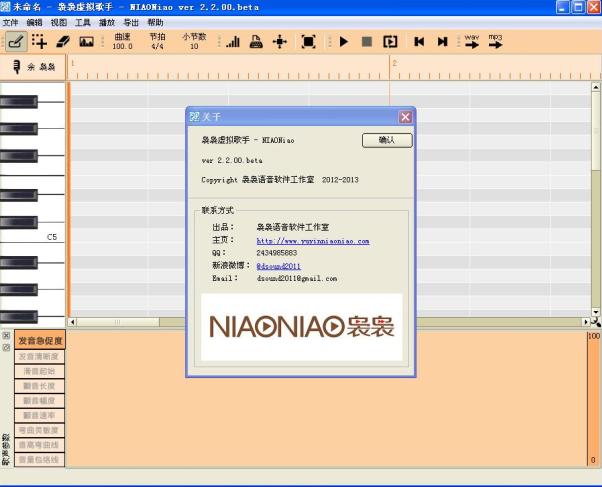Image resolution: width=602 pixels, height=487 pixels.
Task: Open the yuyinniaoniao.com homepage link
Action: pyautogui.click(x=313, y=241)
